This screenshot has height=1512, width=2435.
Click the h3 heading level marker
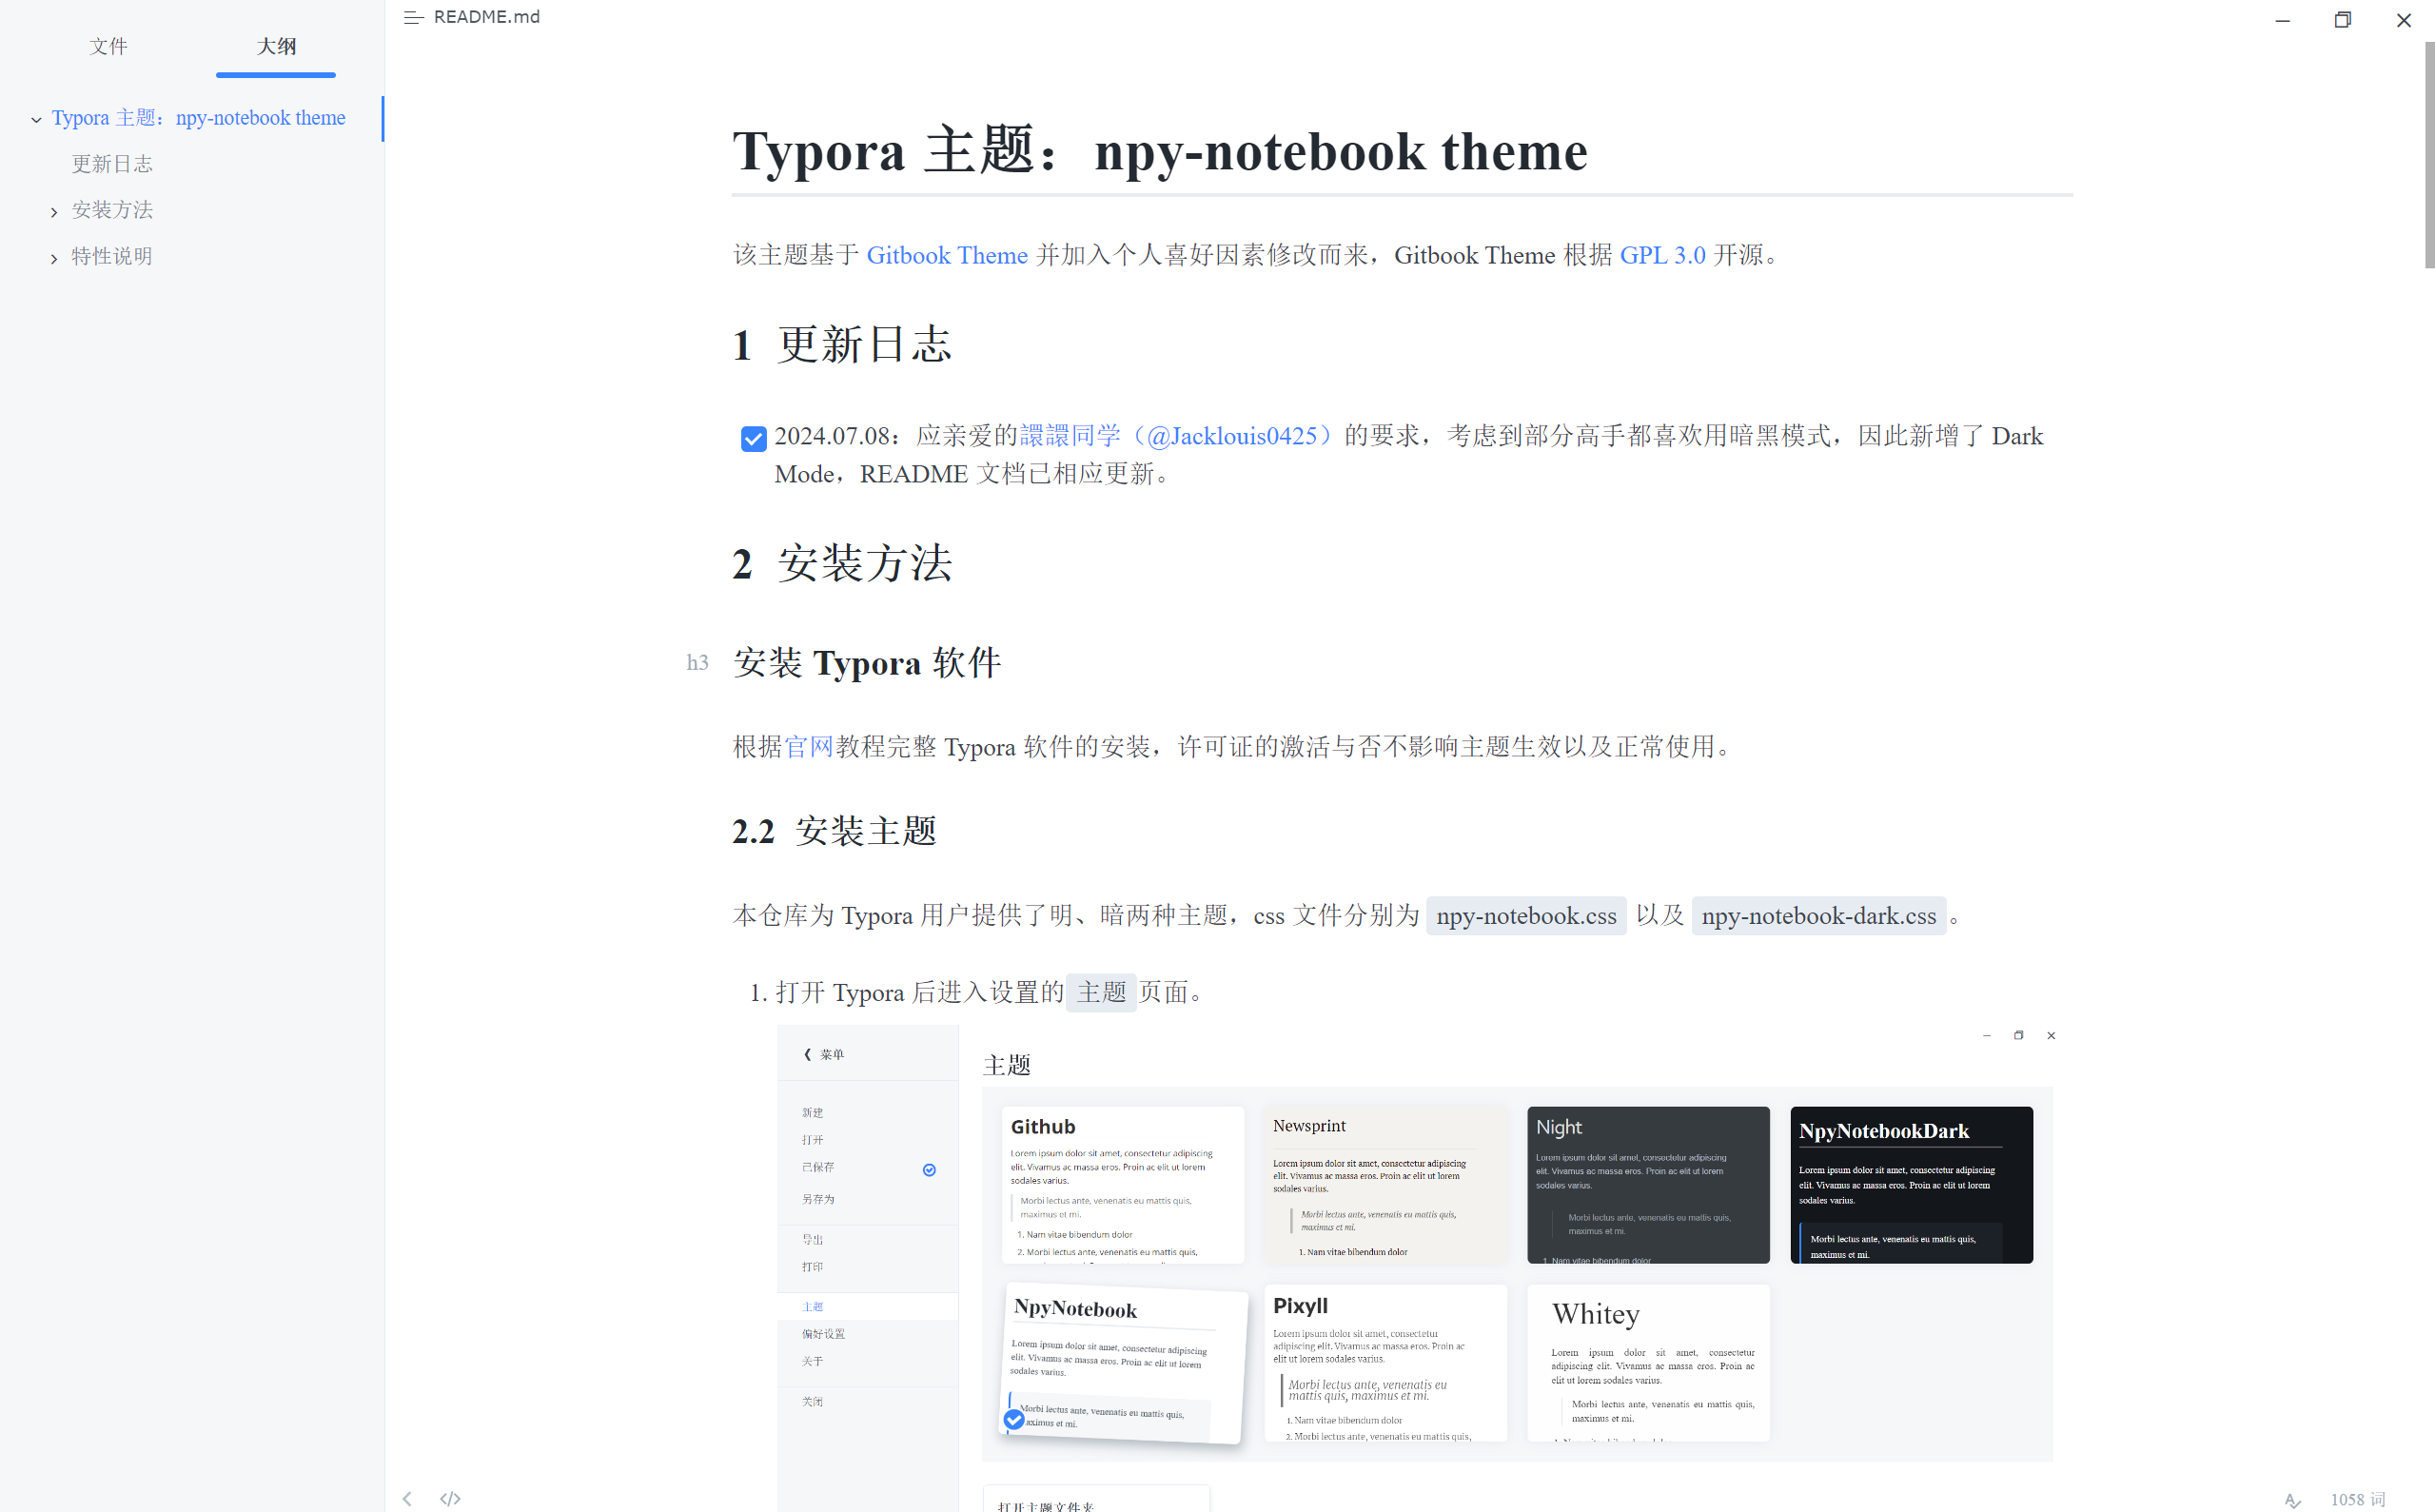click(697, 662)
